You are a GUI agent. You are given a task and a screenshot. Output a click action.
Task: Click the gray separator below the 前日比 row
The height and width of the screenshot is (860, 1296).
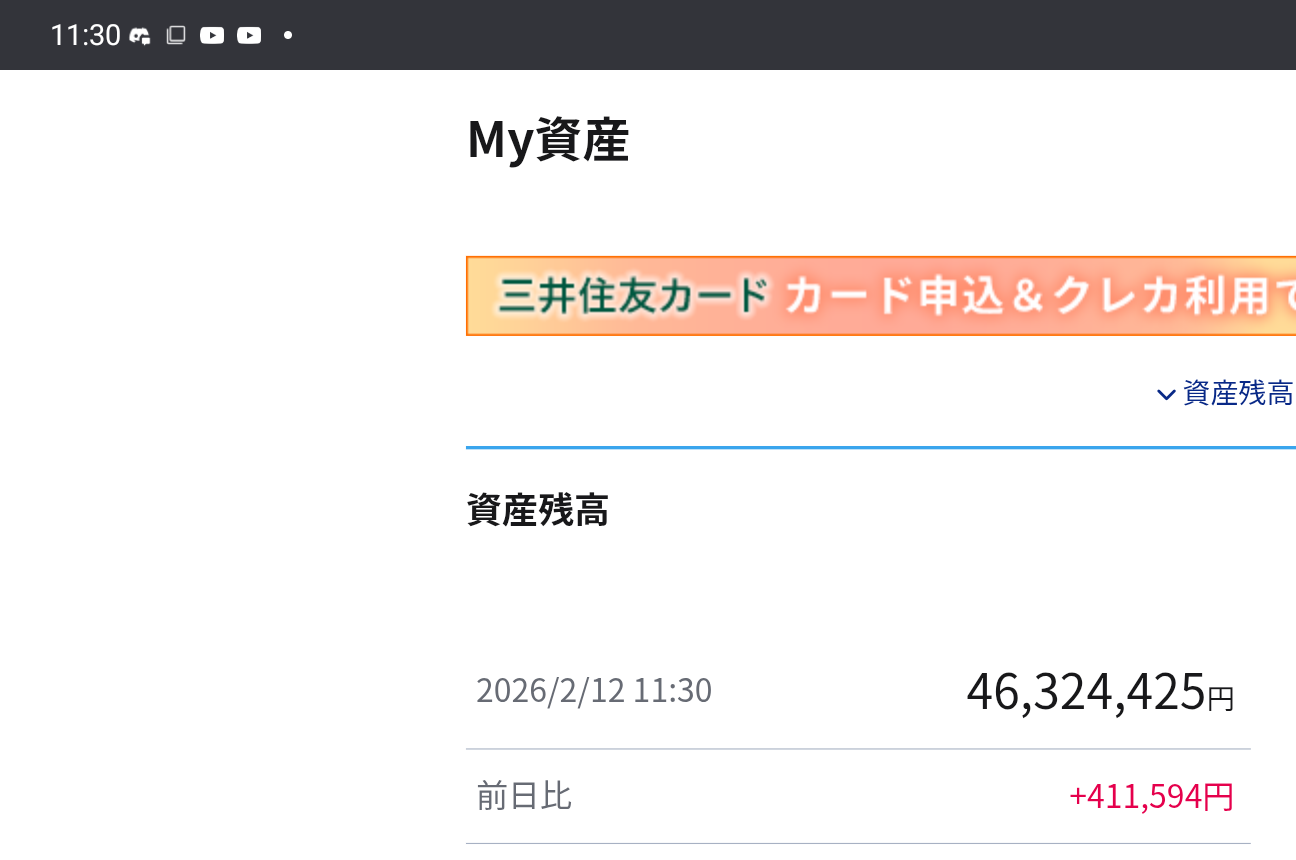(x=858, y=844)
